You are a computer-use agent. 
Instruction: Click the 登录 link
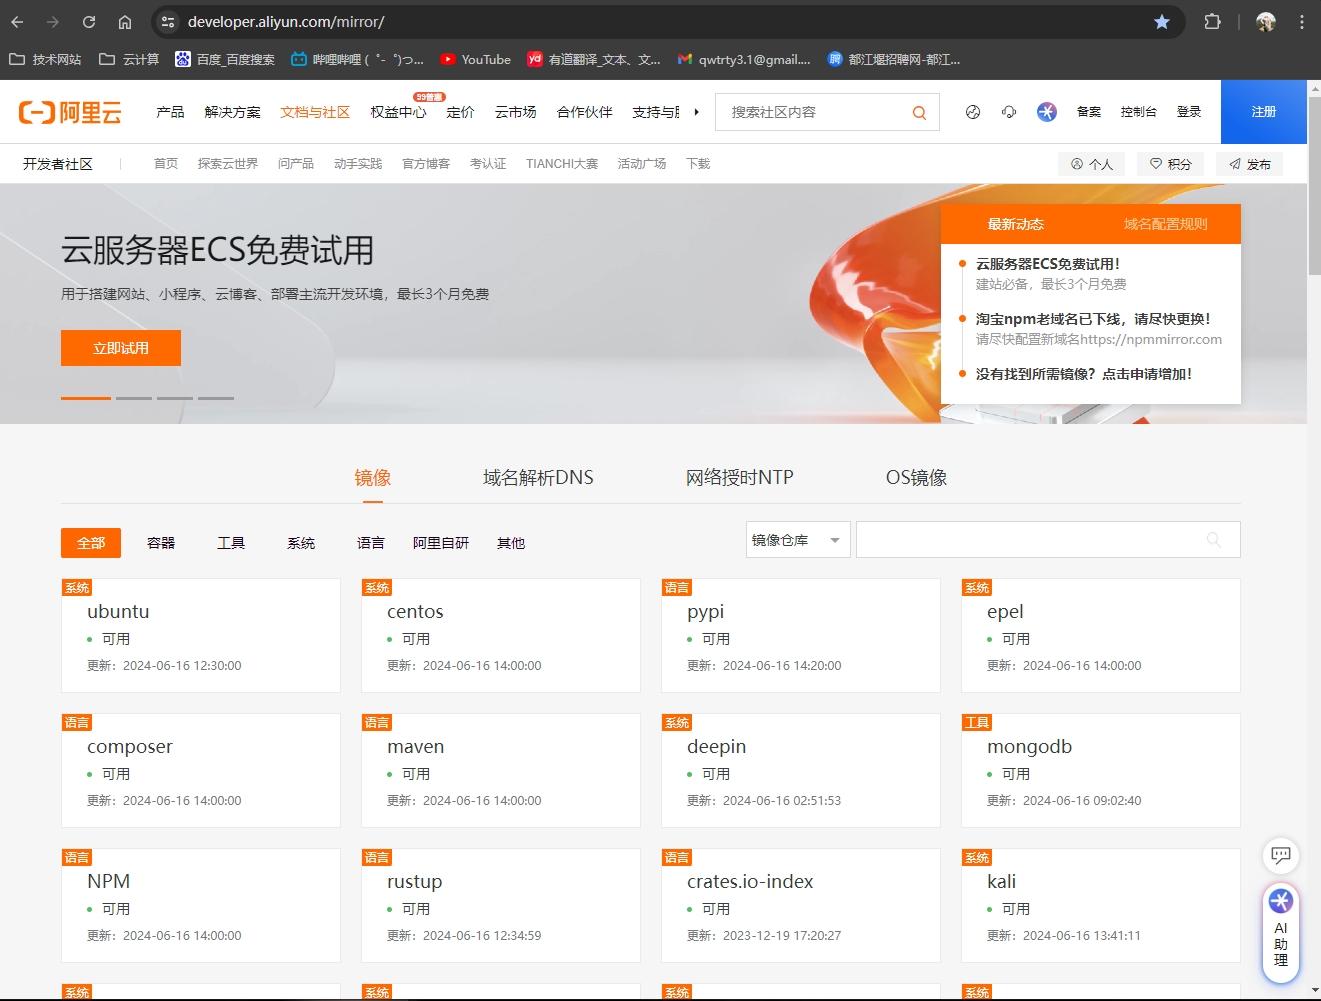tap(1189, 112)
